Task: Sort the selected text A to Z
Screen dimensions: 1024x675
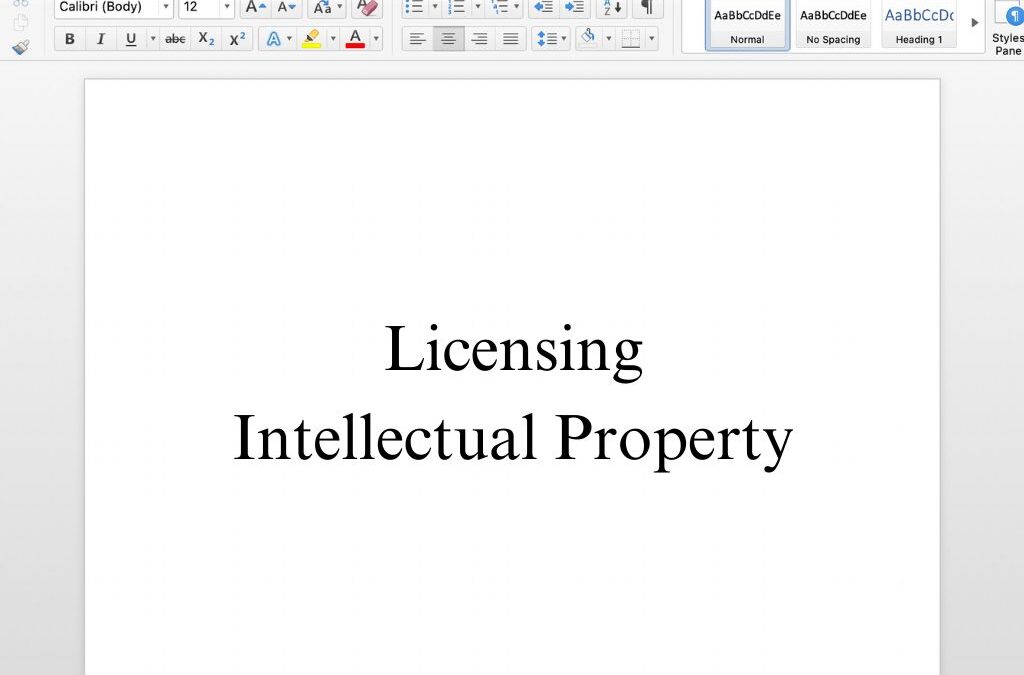Action: 612,7
